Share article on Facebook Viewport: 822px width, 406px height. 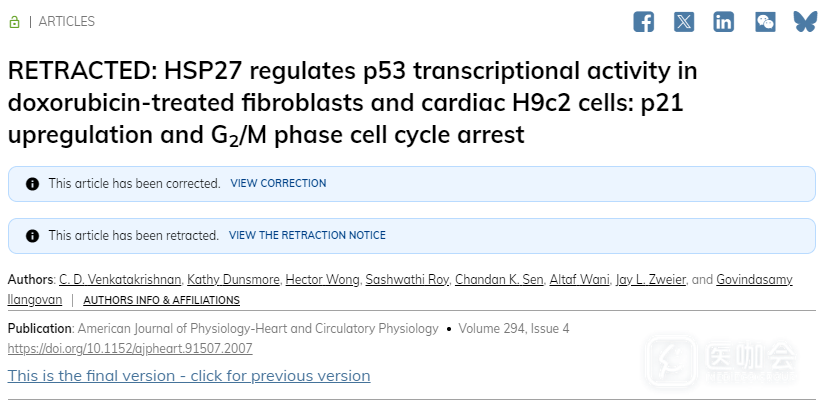(644, 22)
